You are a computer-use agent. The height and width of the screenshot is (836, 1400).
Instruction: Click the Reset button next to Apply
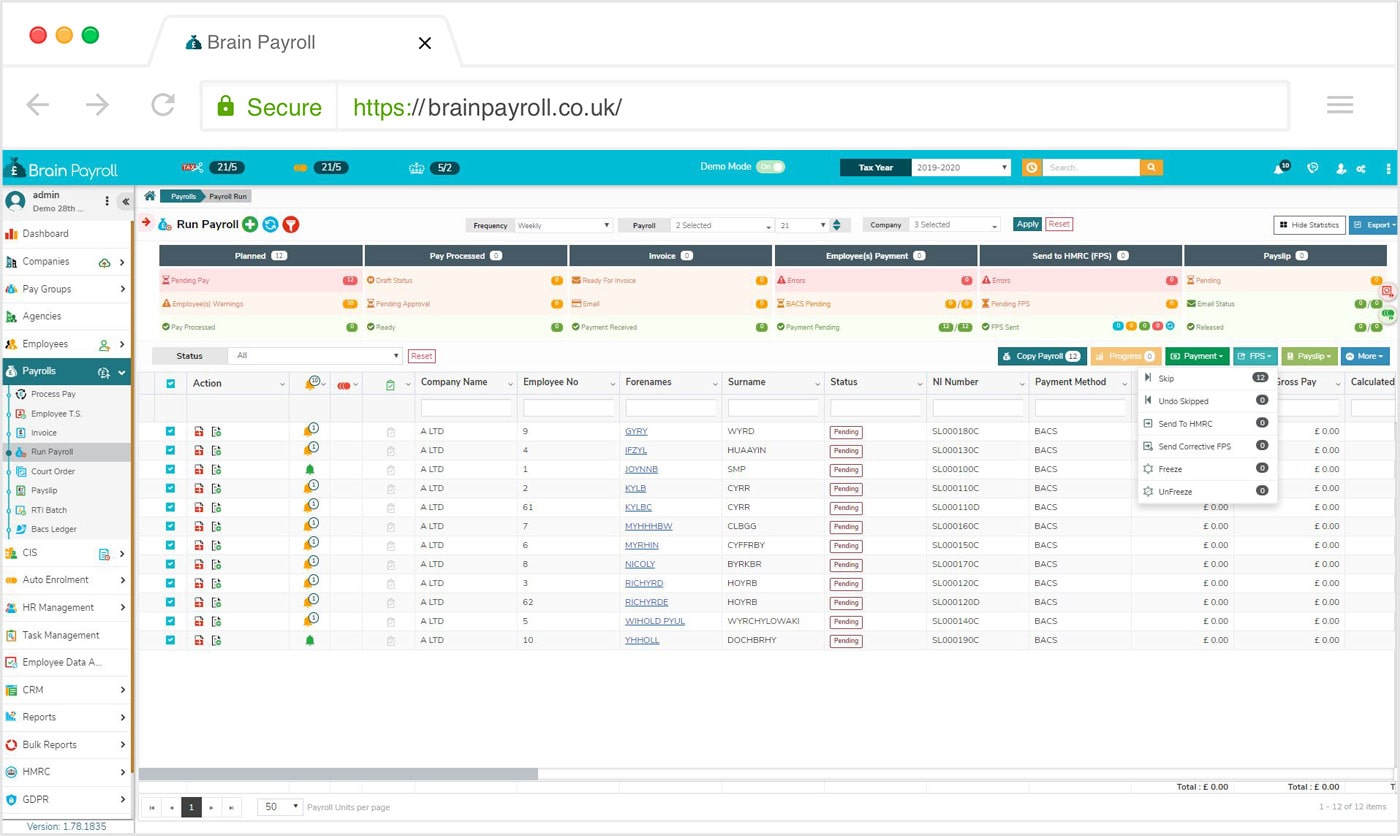coord(1059,224)
